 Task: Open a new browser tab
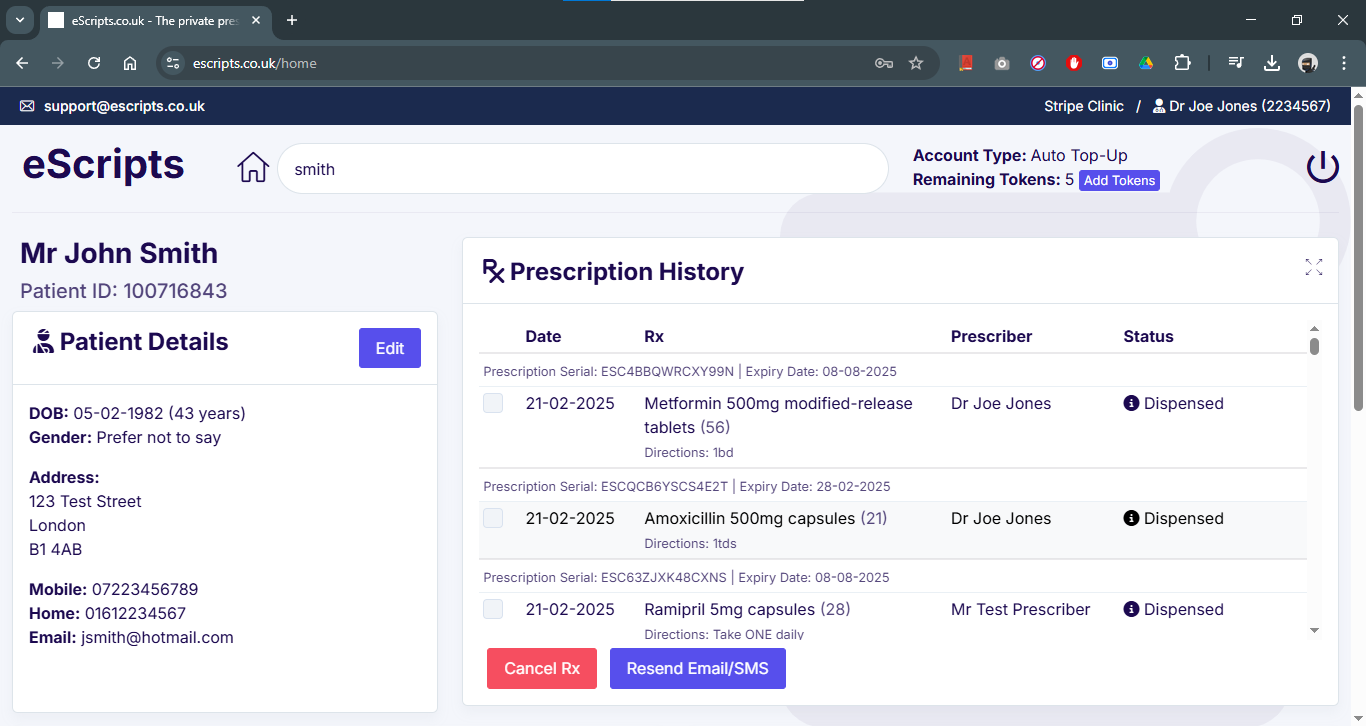click(x=292, y=20)
